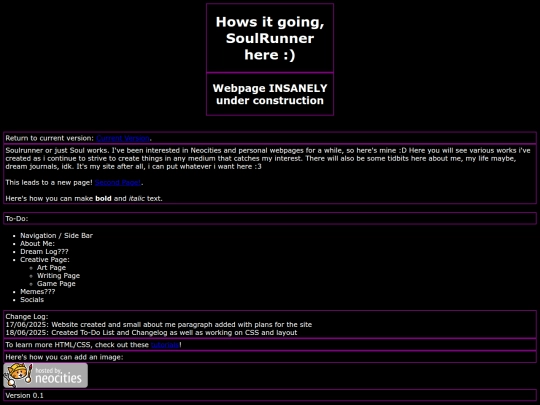This screenshot has height=405, width=540.
Task: Select the 'Hows it going, SoulRunner here :)' heading
Action: (270, 38)
